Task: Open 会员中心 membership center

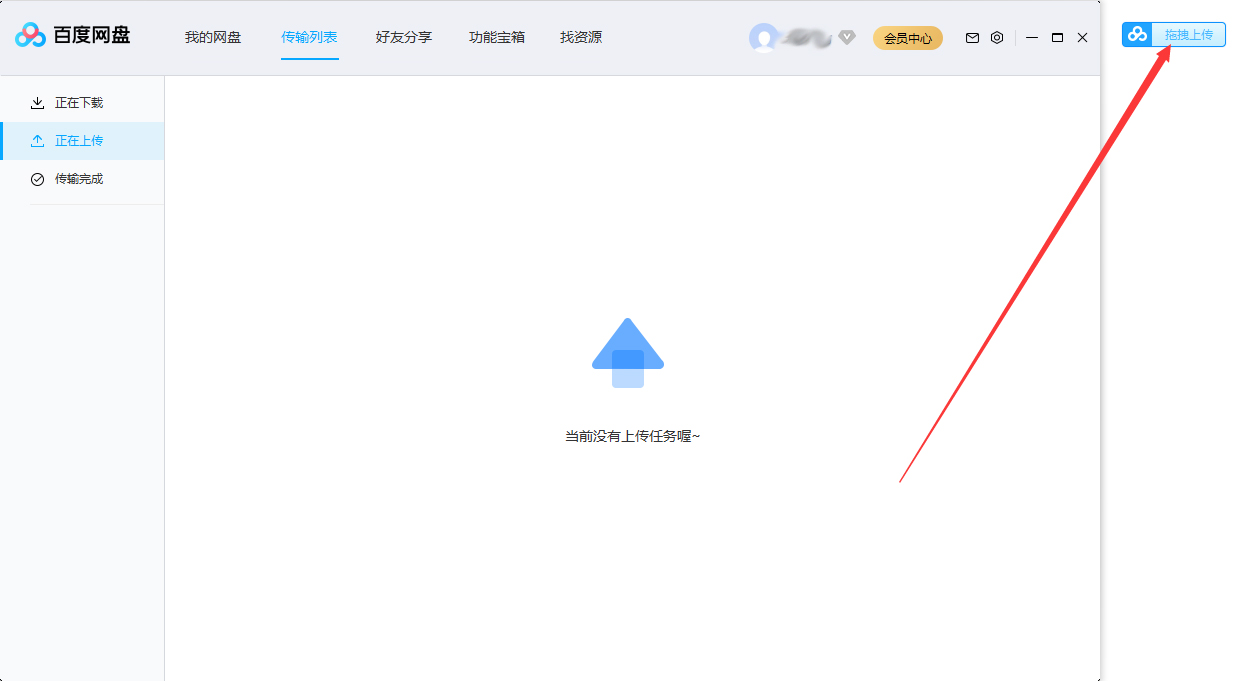Action: pos(907,37)
